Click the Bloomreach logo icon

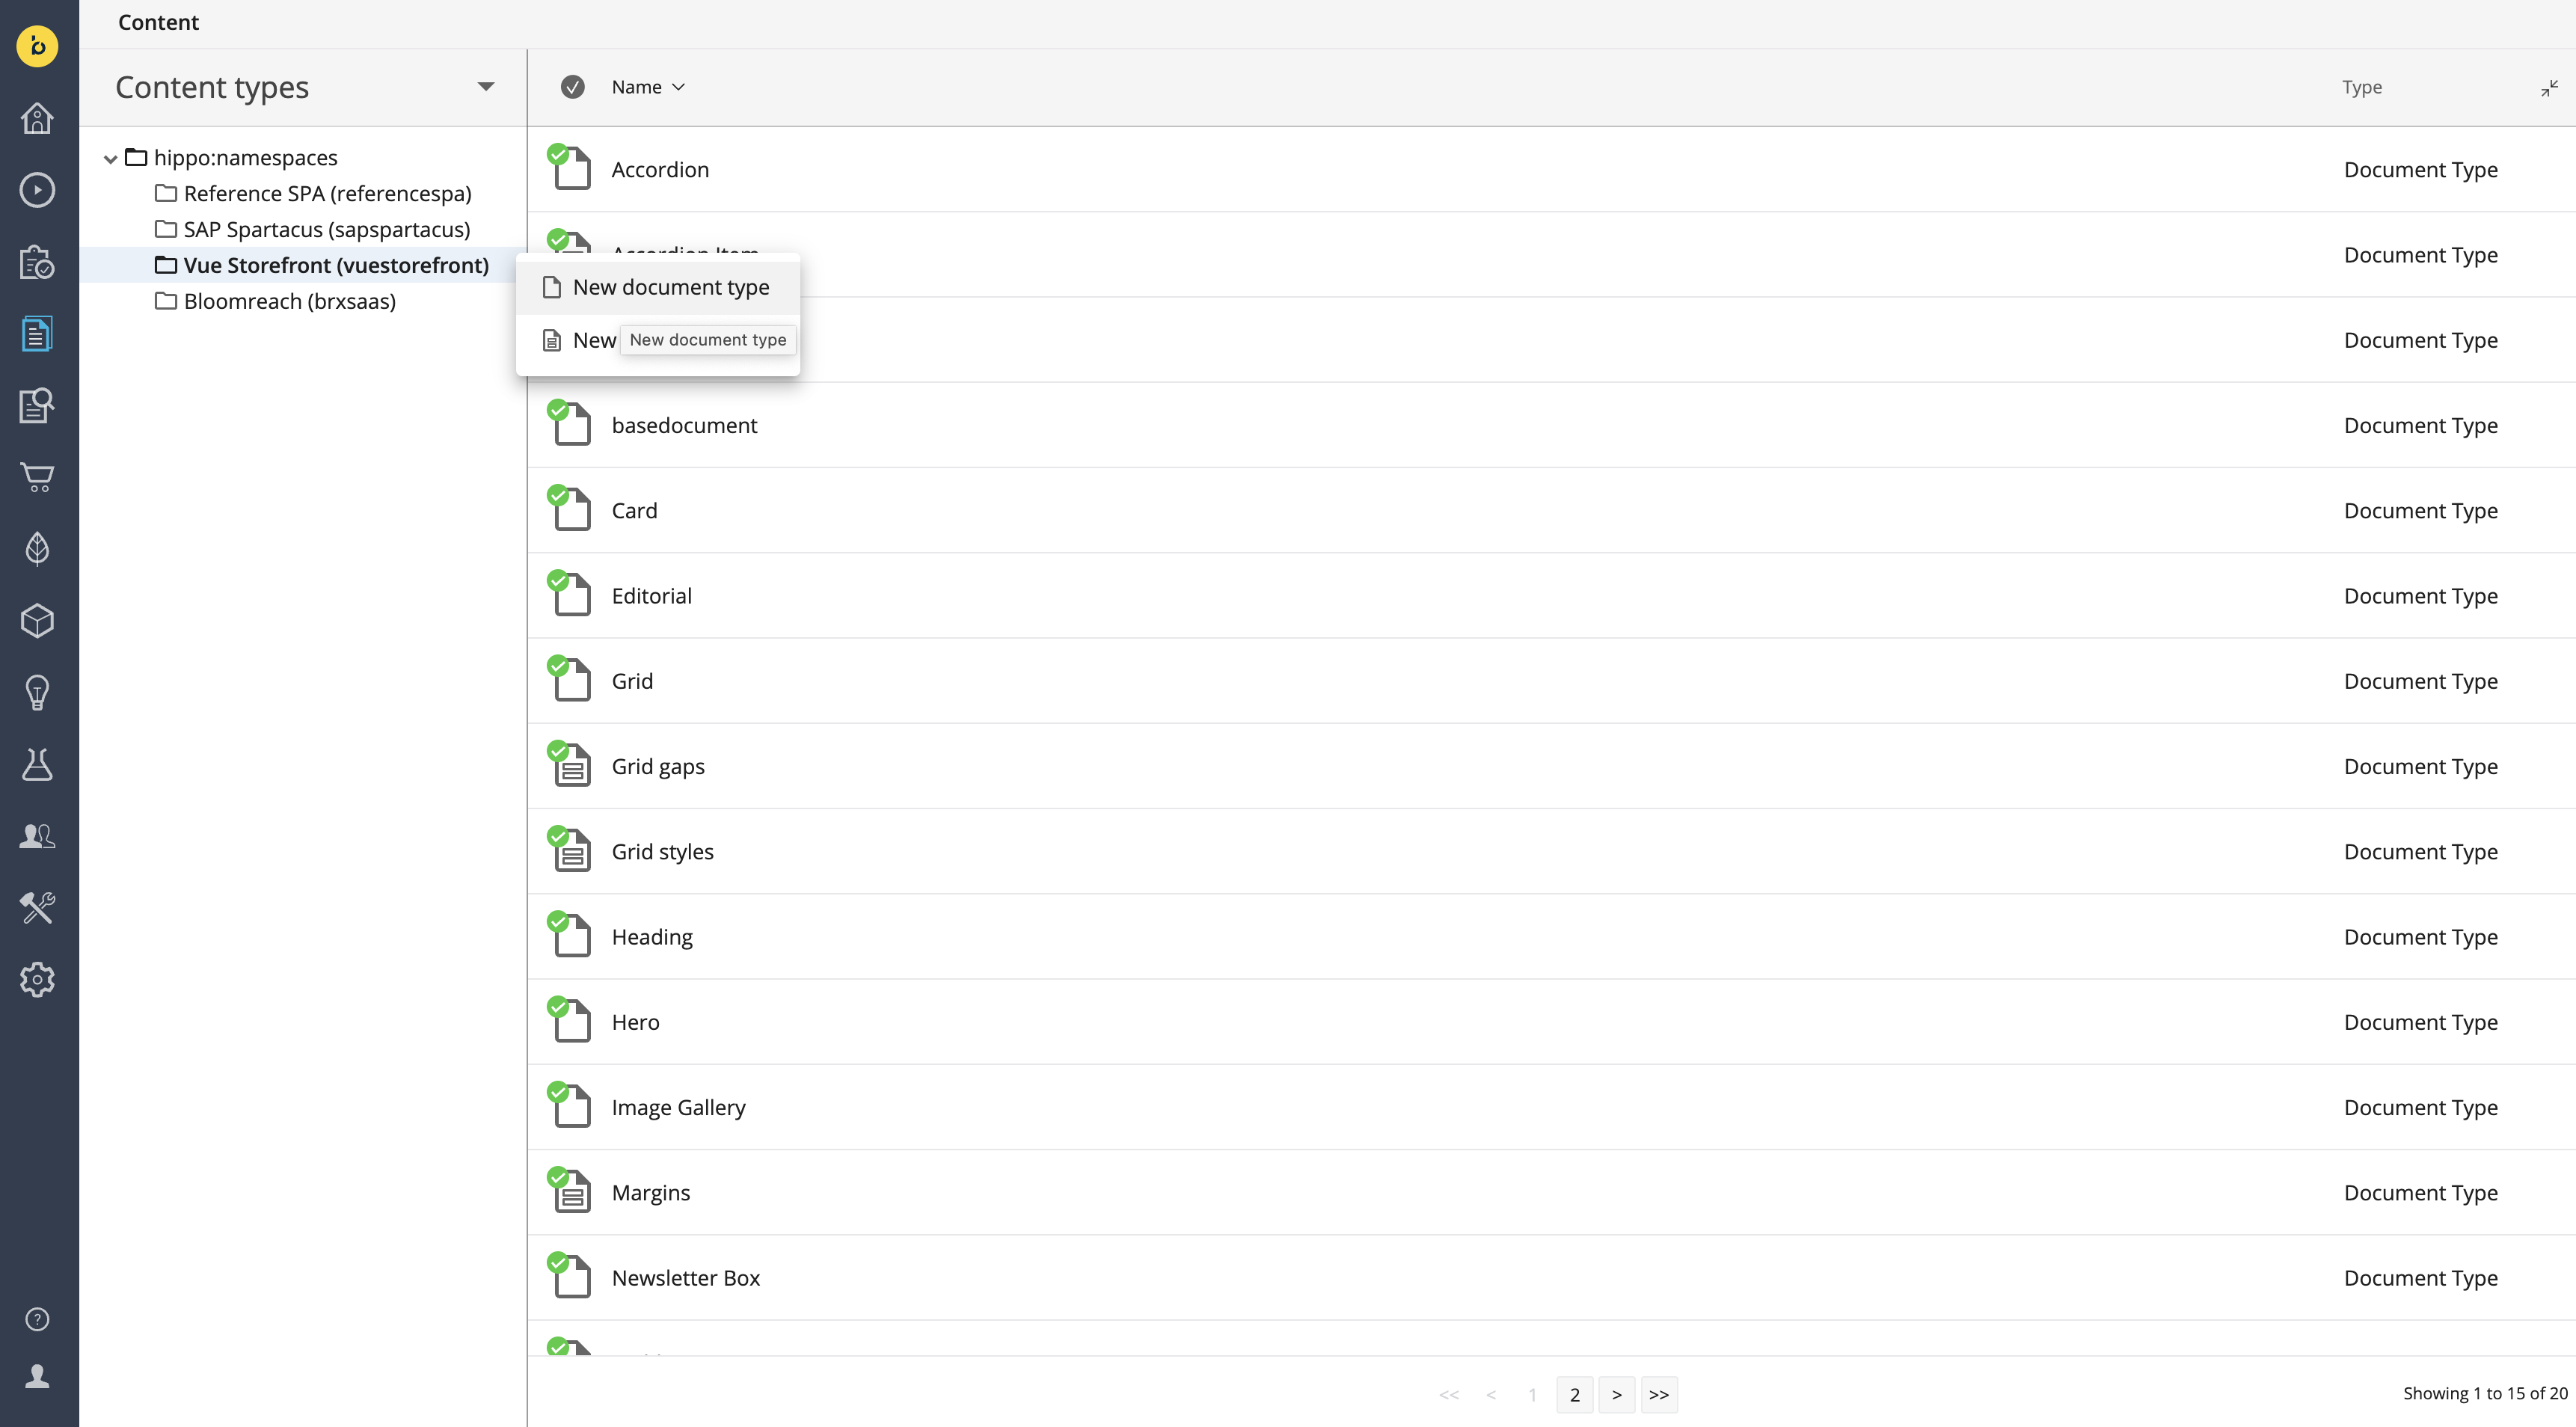37,46
